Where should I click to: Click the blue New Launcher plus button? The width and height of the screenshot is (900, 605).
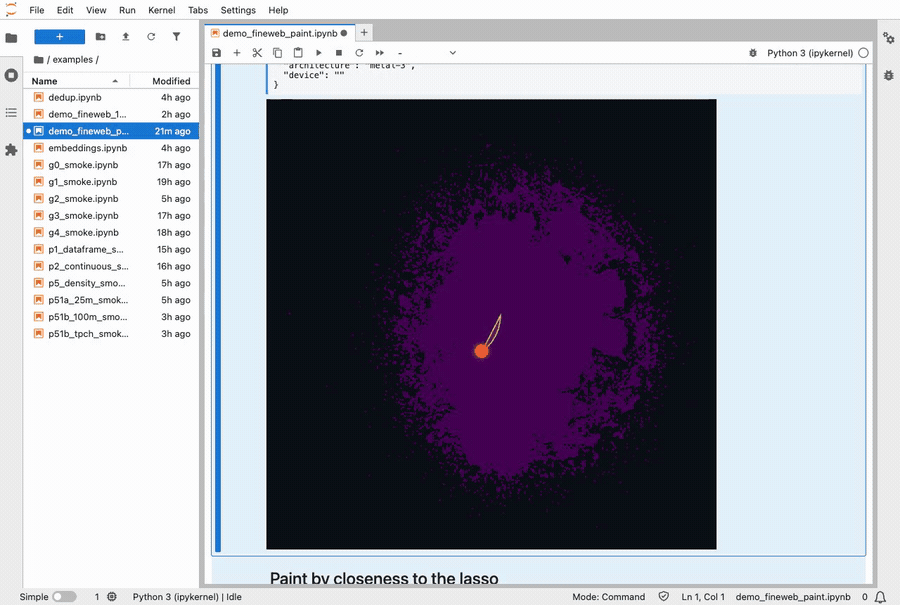tap(60, 37)
